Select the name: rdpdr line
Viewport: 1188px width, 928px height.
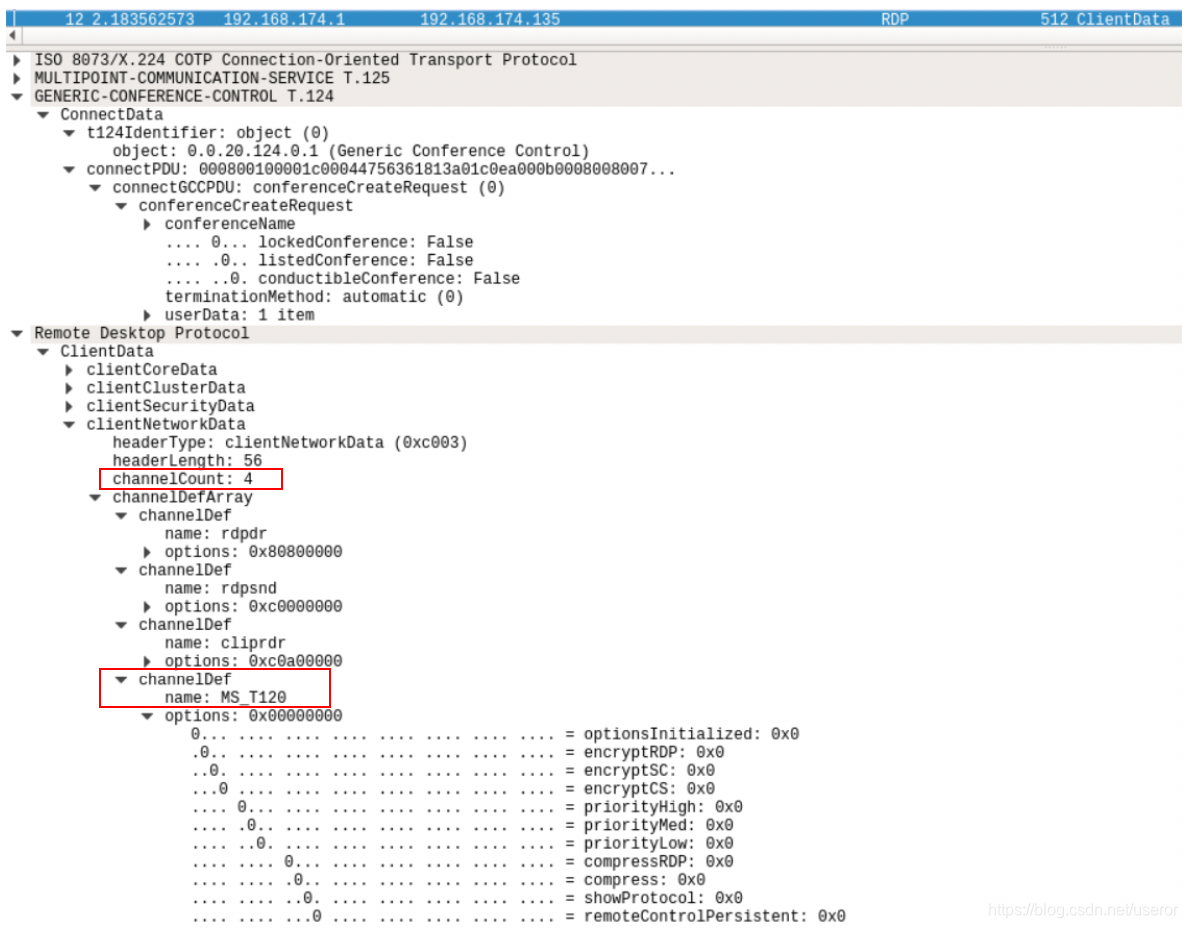(216, 534)
